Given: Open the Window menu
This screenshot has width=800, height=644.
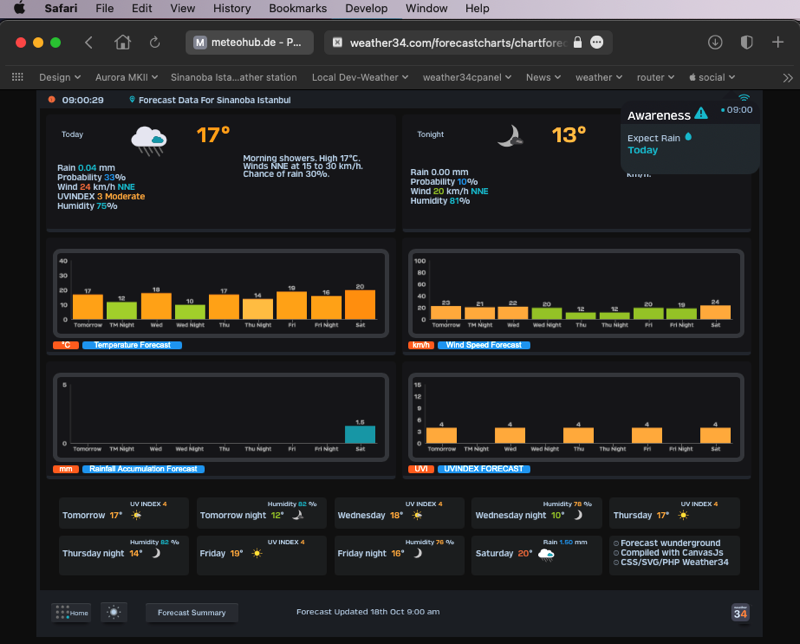Looking at the screenshot, I should tap(426, 8).
